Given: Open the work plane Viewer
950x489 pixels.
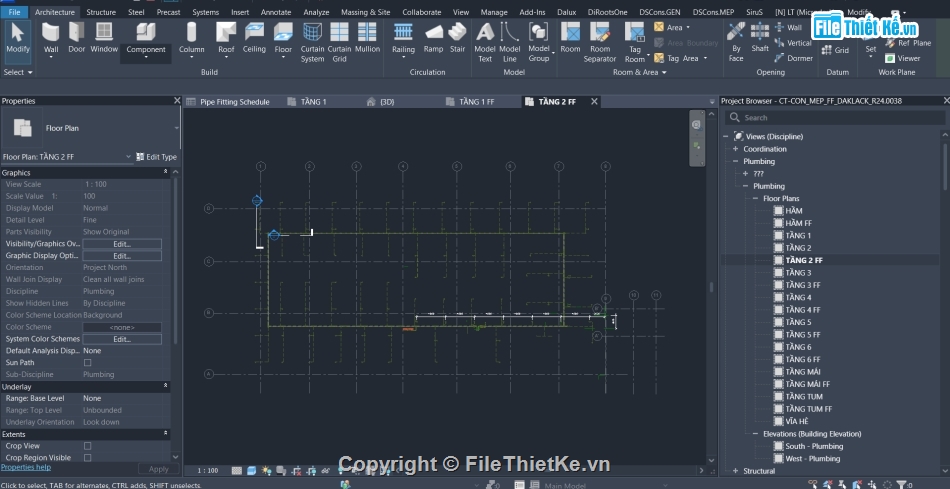Looking at the screenshot, I should click(x=902, y=58).
